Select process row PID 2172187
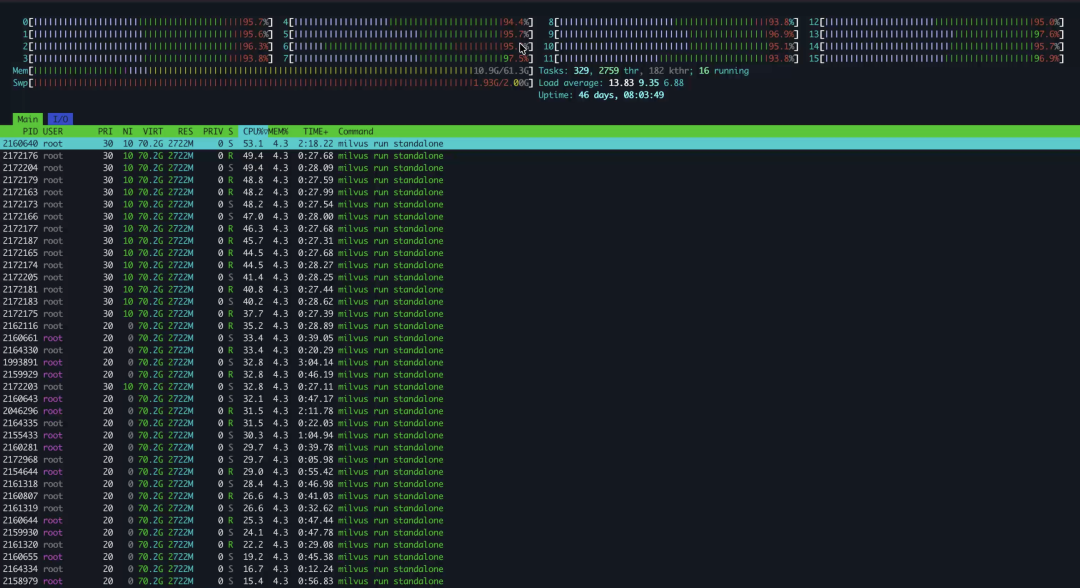 tap(540, 241)
